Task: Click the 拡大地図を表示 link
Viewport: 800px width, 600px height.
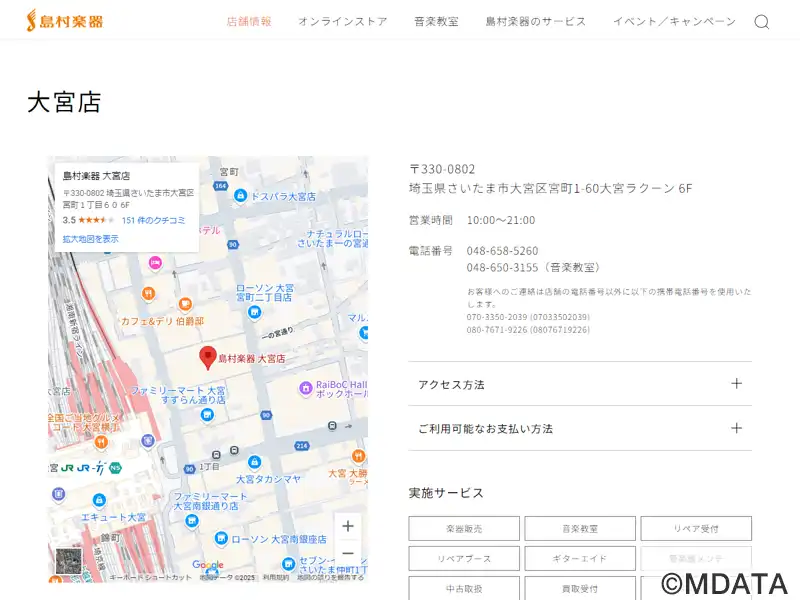Action: coord(90,239)
